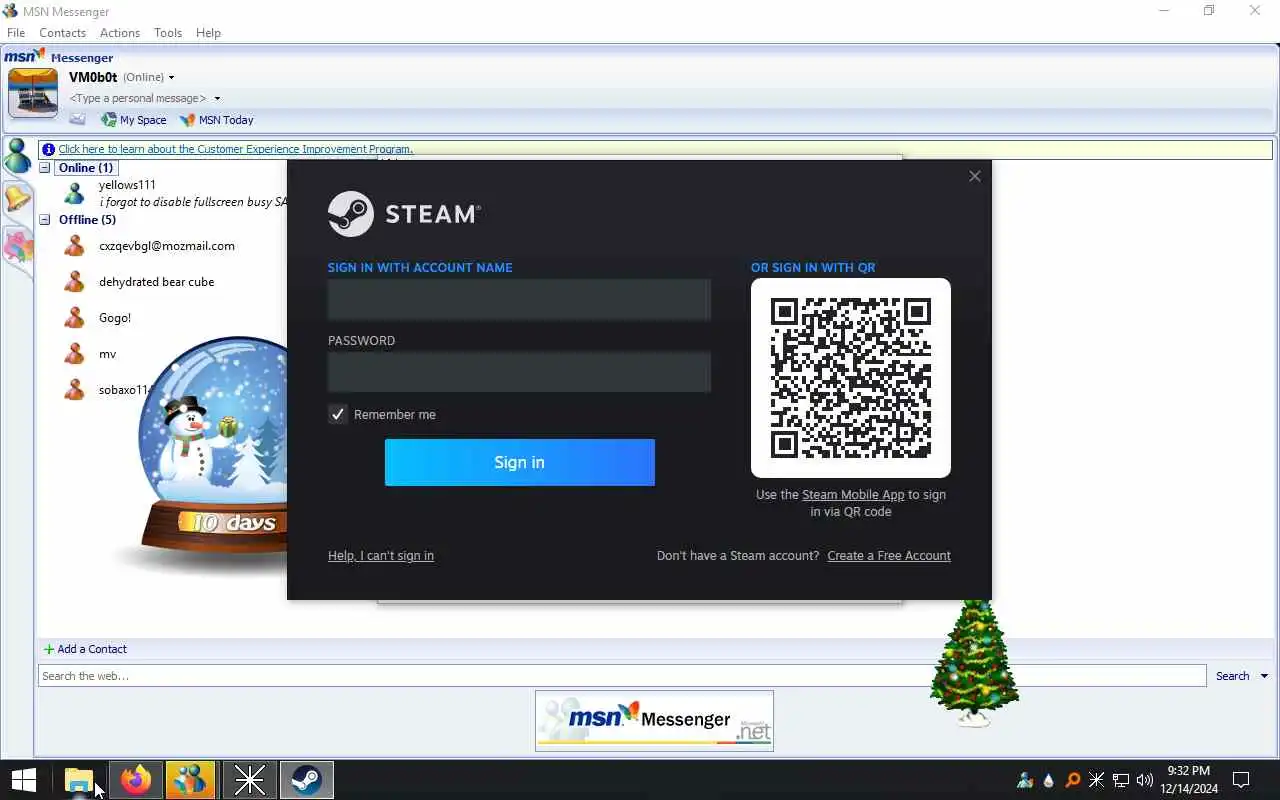The height and width of the screenshot is (800, 1280).
Task: Open the Search dropdown arrow
Action: pos(1264,676)
